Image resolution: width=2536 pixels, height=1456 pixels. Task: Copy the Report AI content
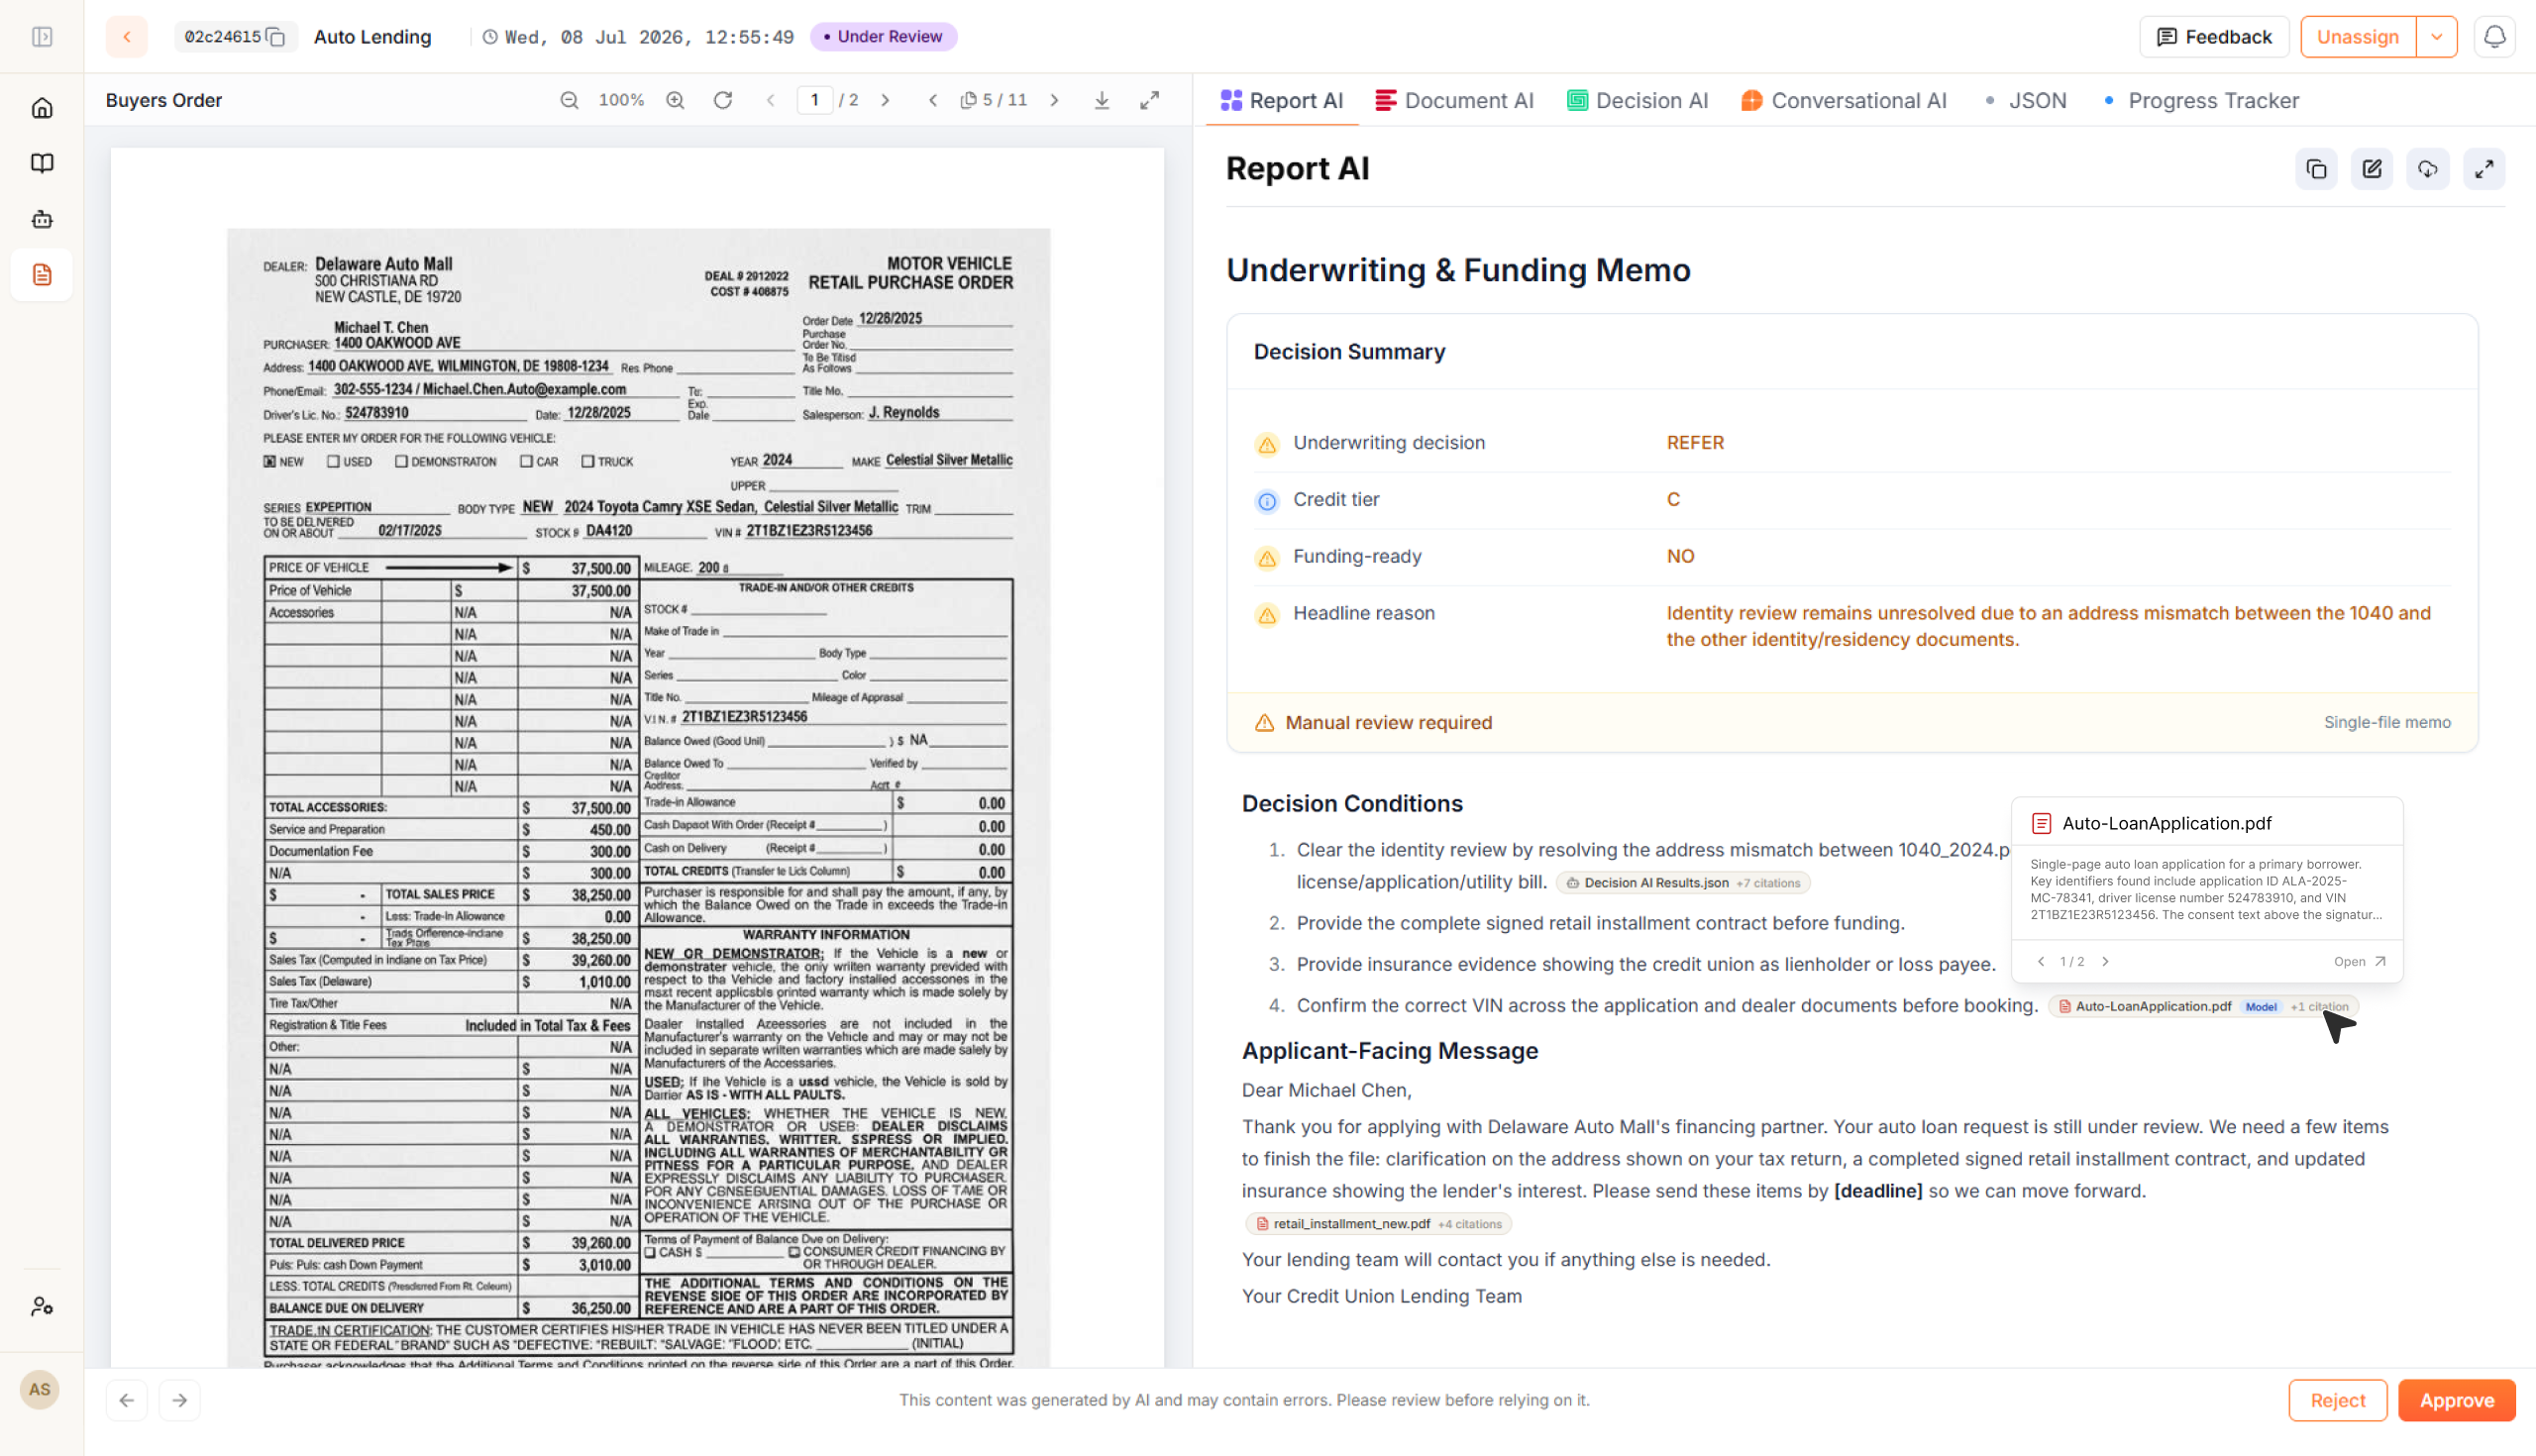coord(2316,169)
